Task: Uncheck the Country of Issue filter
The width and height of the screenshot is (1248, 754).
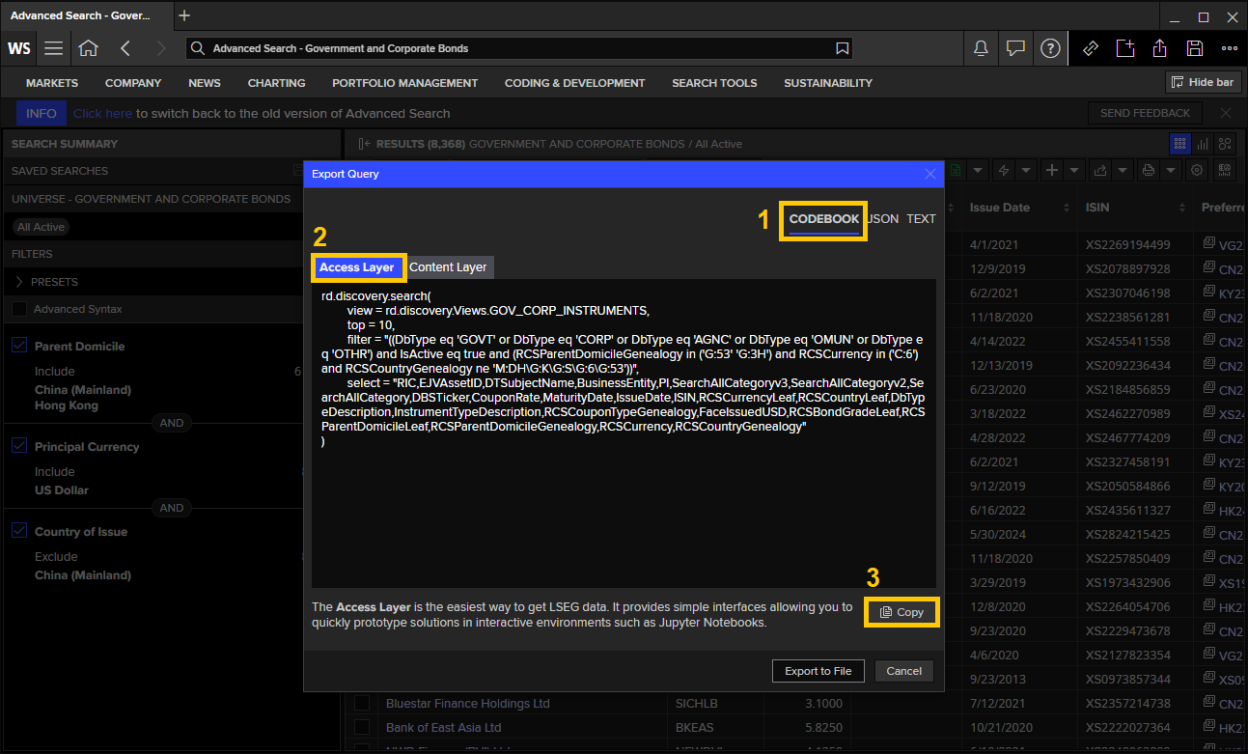Action: click(x=18, y=531)
